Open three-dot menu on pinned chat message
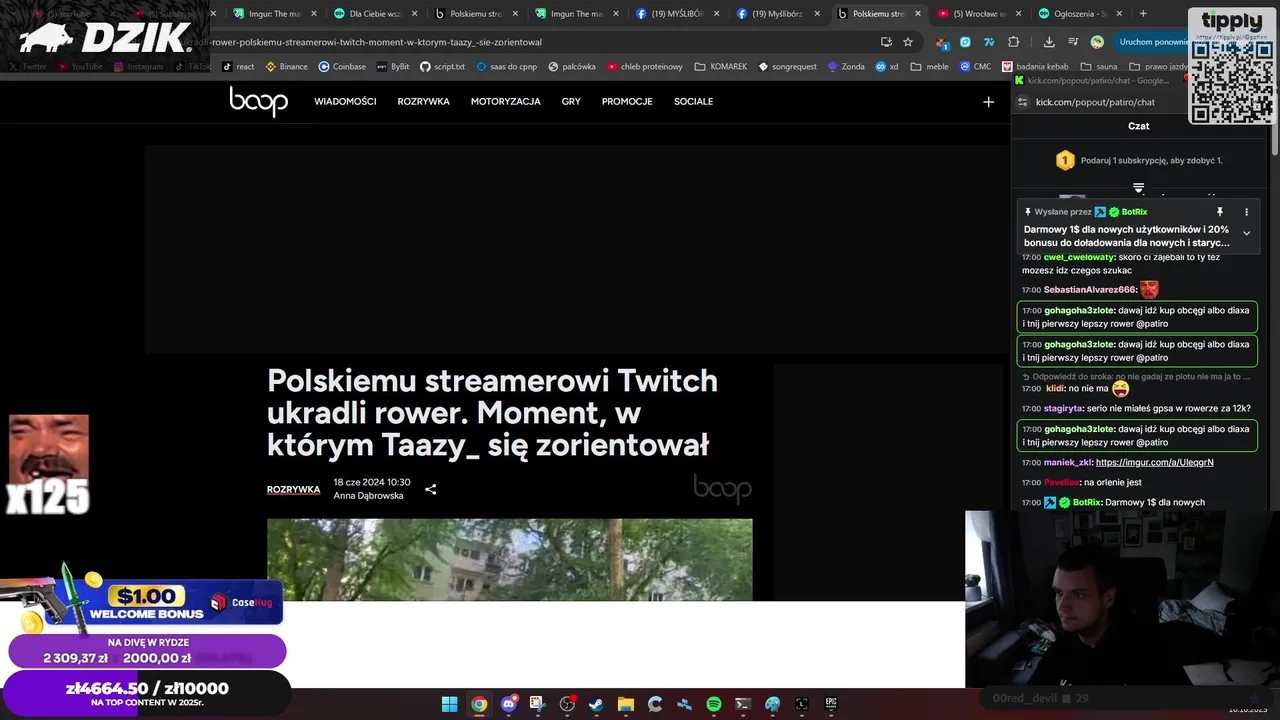This screenshot has height=720, width=1280. tap(1246, 212)
